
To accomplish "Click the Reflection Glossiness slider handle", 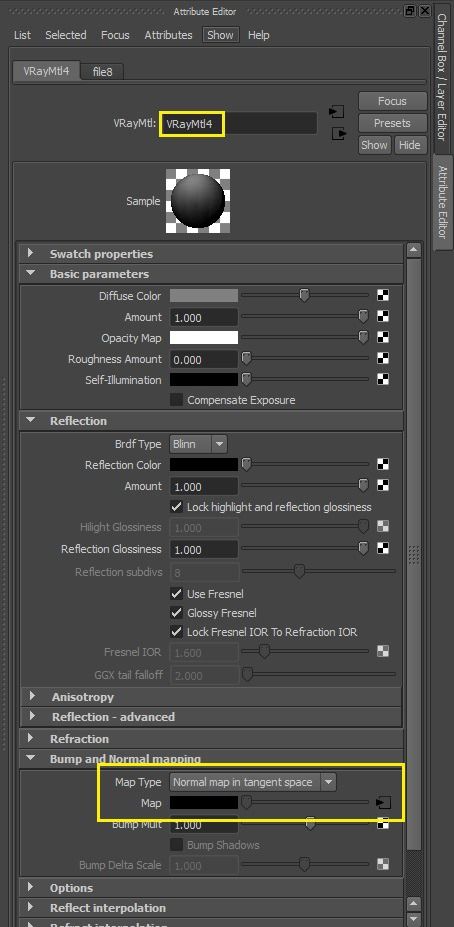I will [x=364, y=549].
